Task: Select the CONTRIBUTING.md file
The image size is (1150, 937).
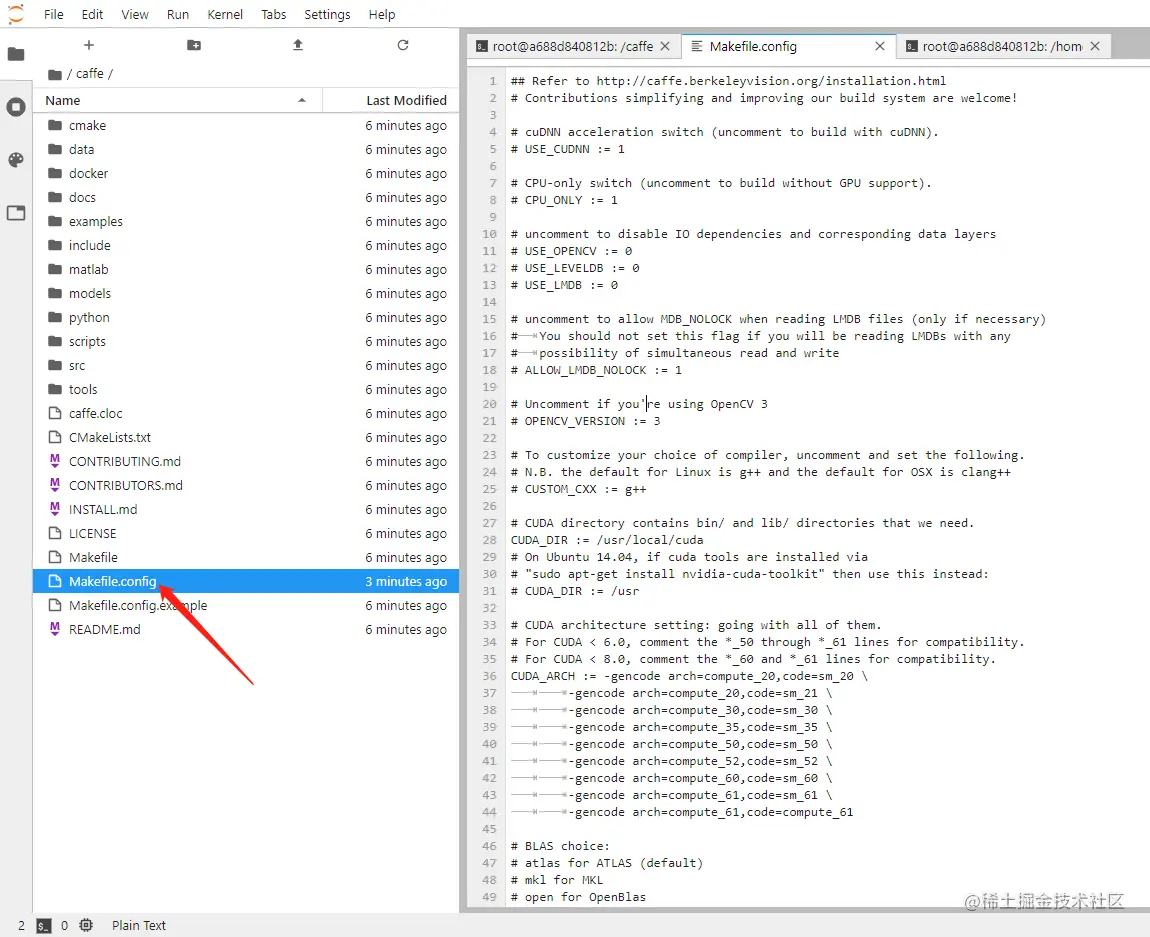Action: coord(246,462)
